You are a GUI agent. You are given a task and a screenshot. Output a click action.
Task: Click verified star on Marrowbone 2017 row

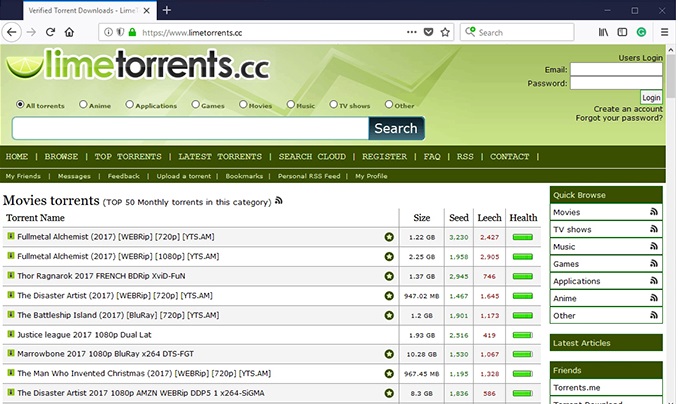389,354
